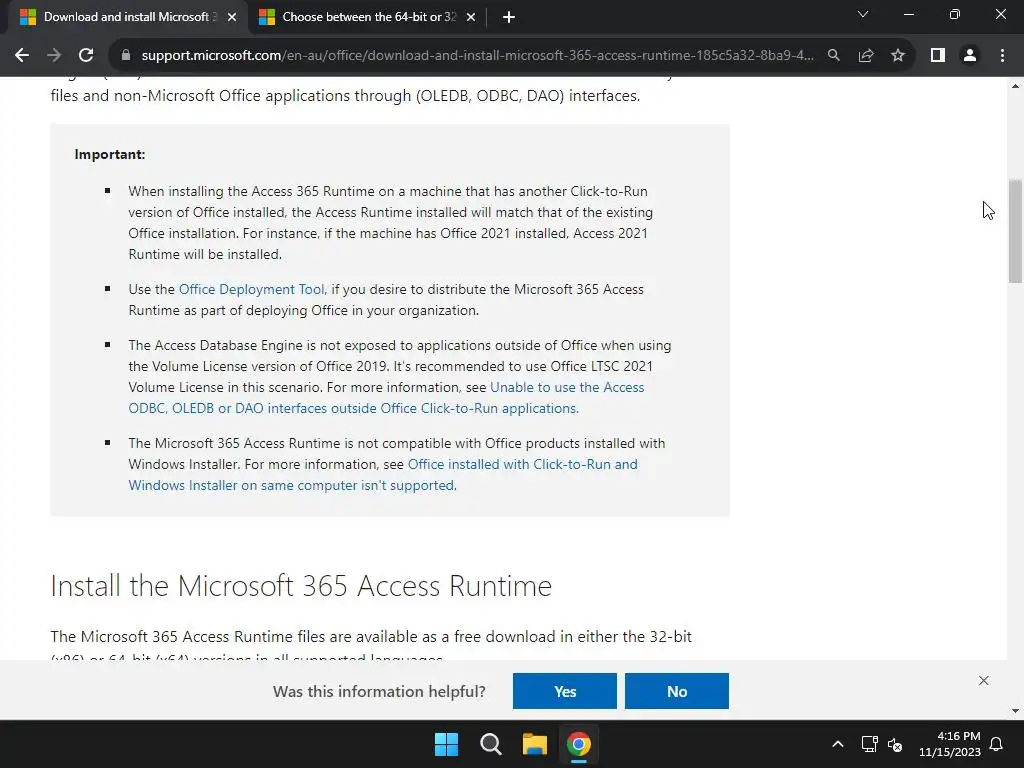The height and width of the screenshot is (768, 1024).
Task: Click the page's vertical scrollbar thumb
Action: click(x=1015, y=231)
